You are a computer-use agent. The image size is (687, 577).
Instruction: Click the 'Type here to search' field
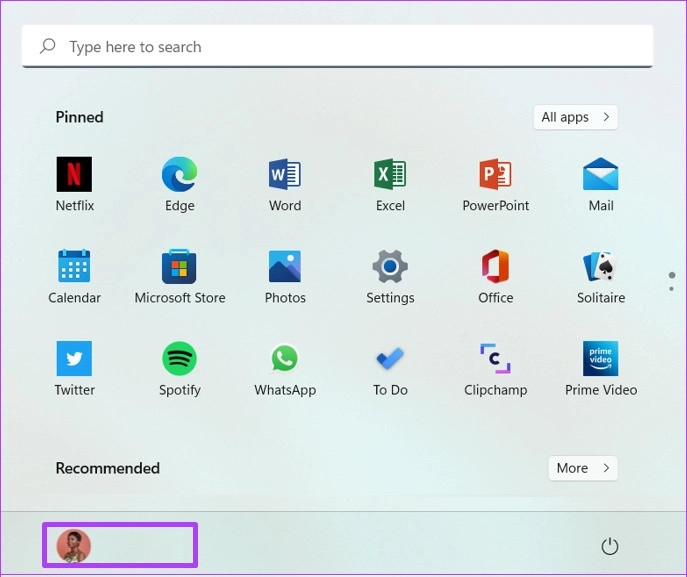click(x=337, y=46)
